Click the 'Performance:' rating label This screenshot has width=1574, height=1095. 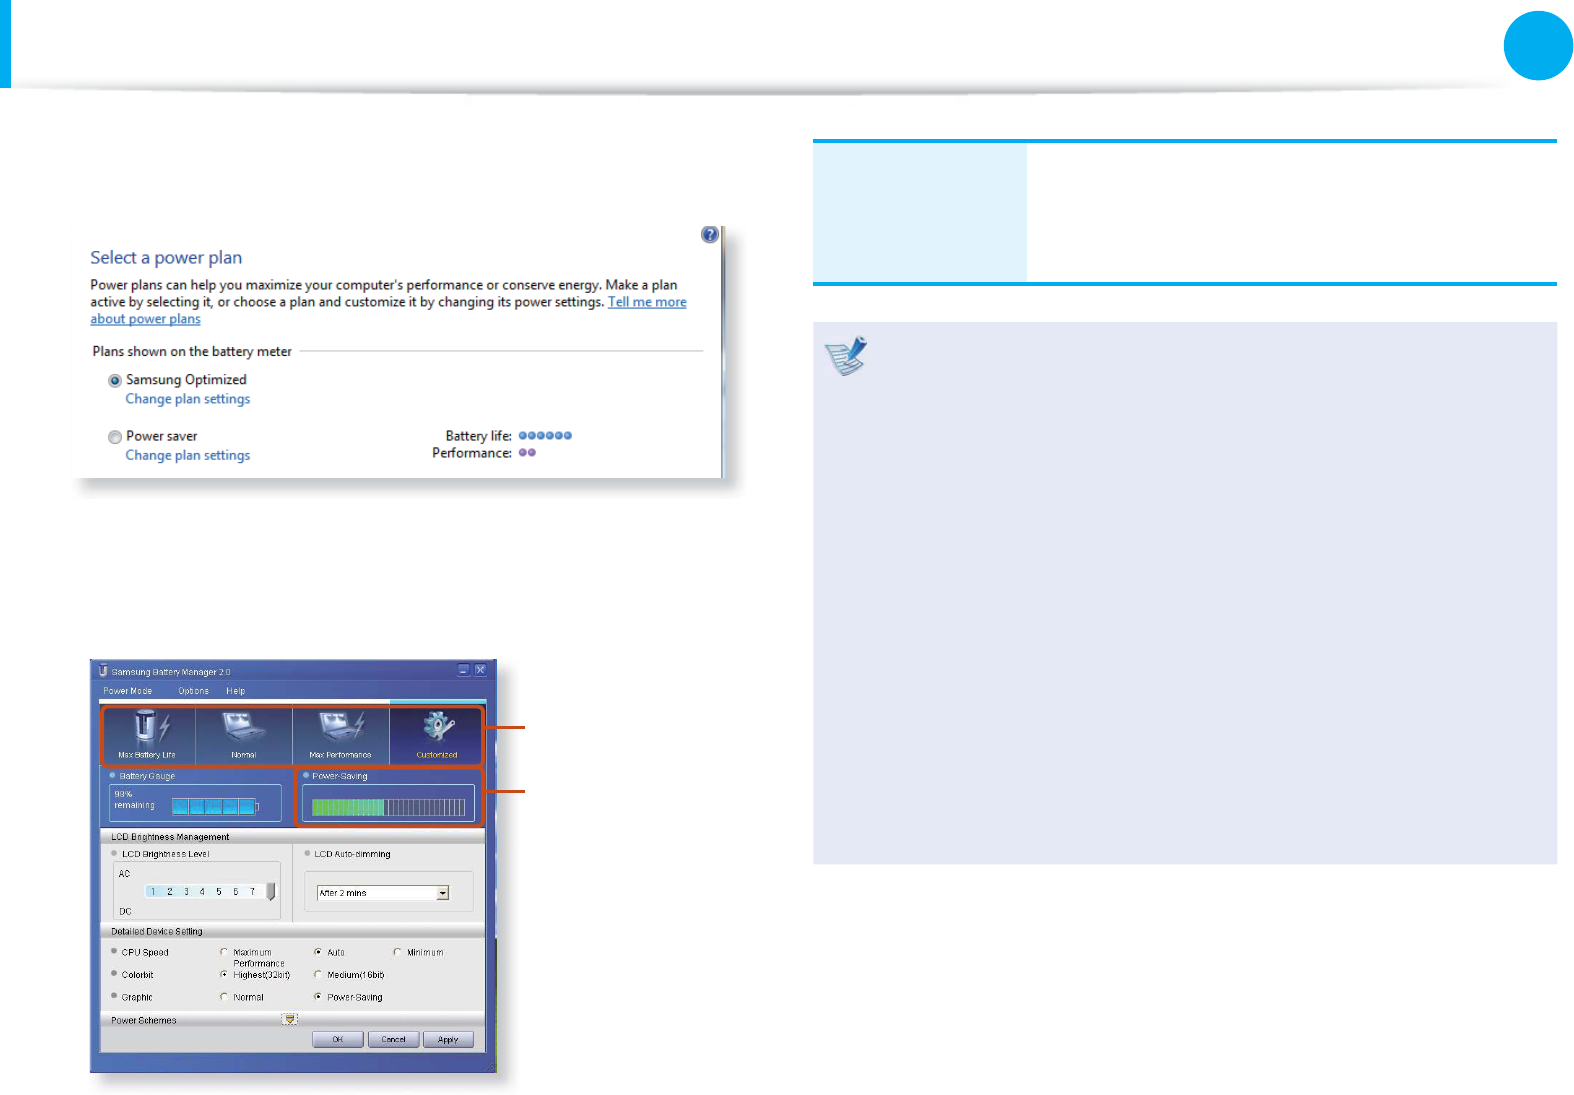point(472,453)
